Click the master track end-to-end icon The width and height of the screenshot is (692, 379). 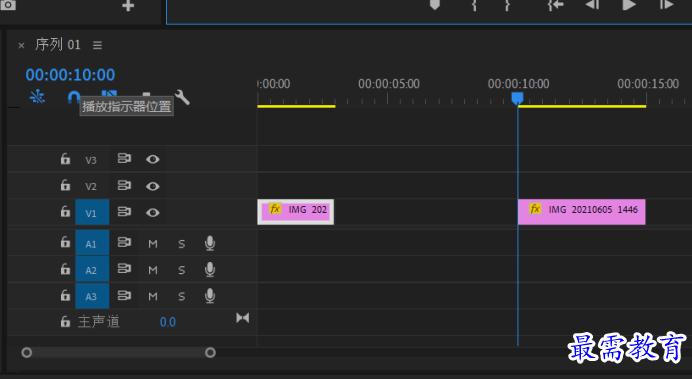tap(242, 318)
